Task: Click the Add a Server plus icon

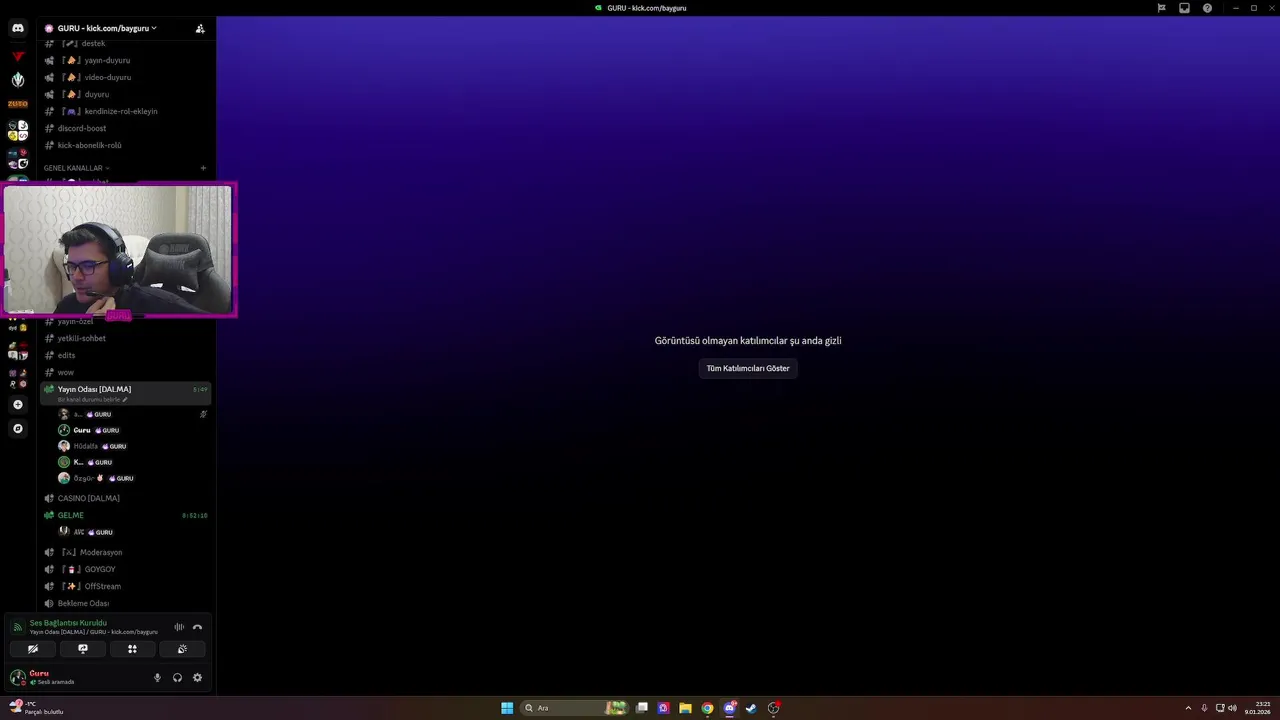Action: click(x=17, y=405)
